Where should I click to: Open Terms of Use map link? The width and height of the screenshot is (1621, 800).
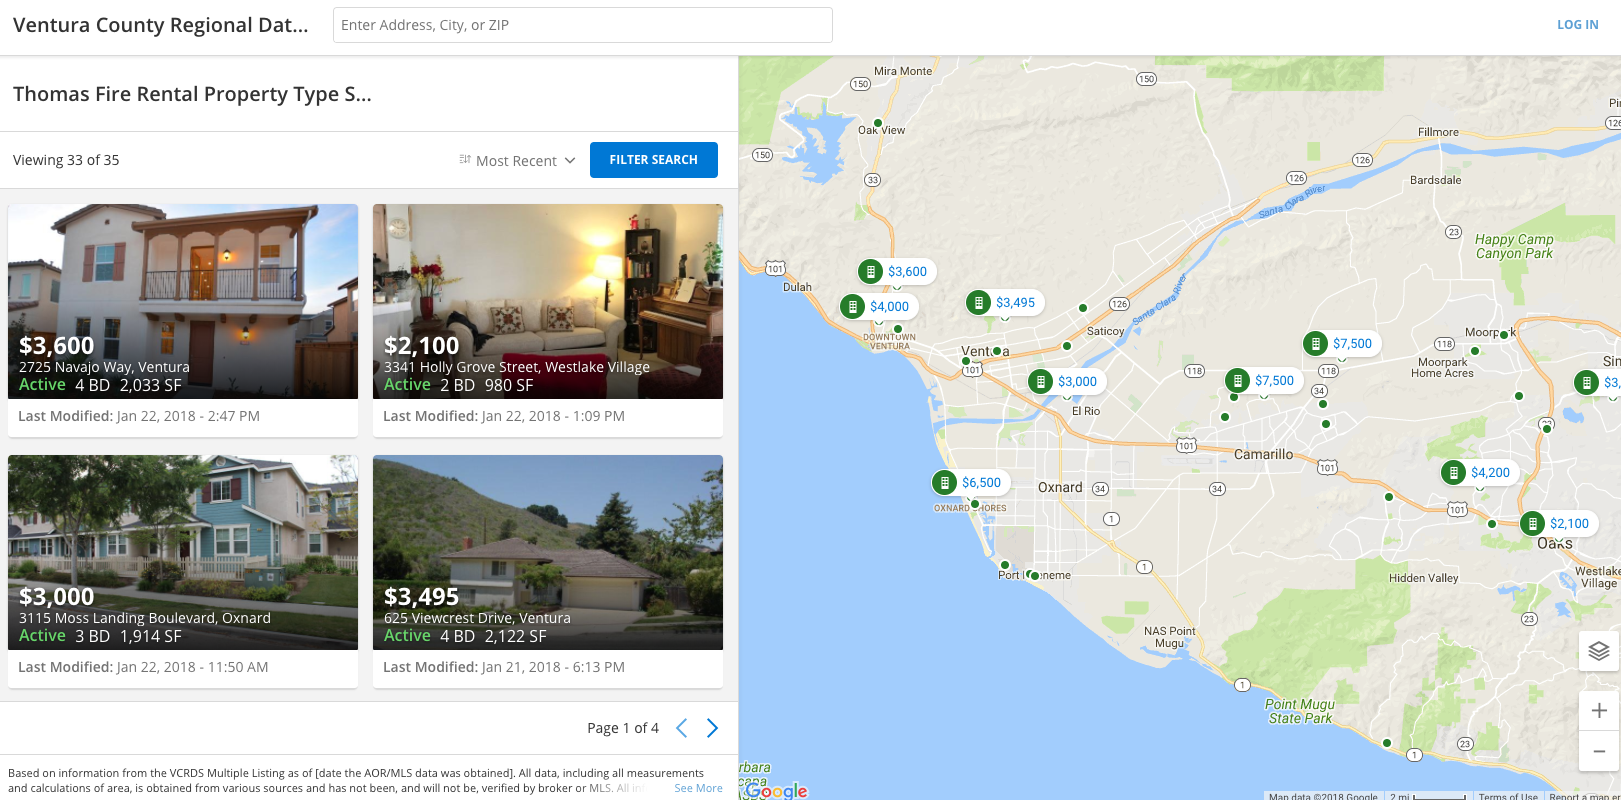coord(1508,796)
